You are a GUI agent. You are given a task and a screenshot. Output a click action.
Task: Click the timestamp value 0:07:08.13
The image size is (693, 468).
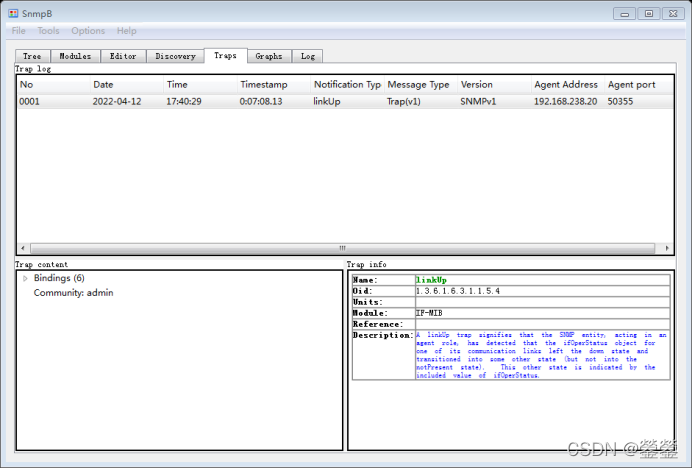tap(261, 101)
